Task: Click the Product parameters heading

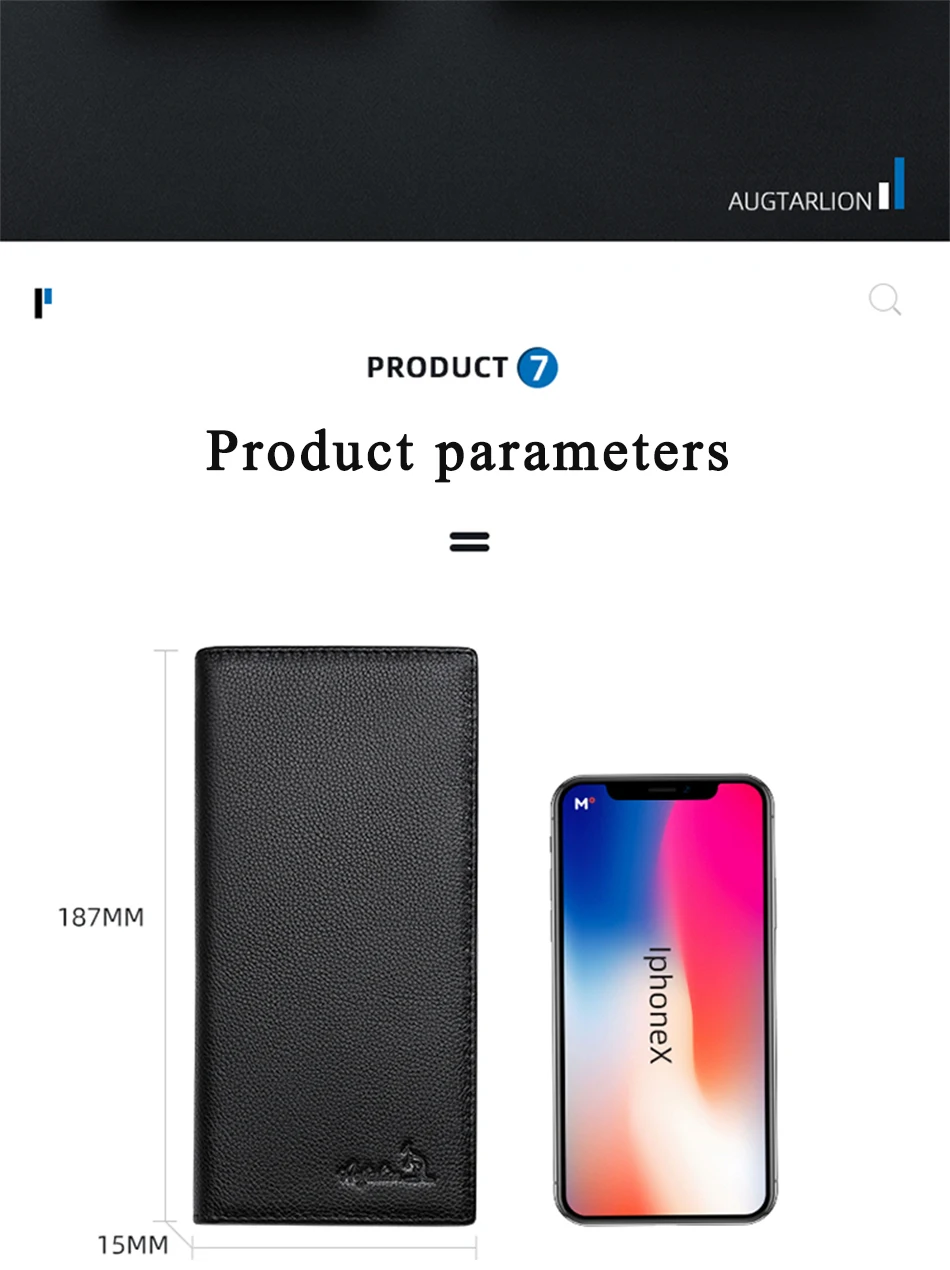Action: point(468,452)
